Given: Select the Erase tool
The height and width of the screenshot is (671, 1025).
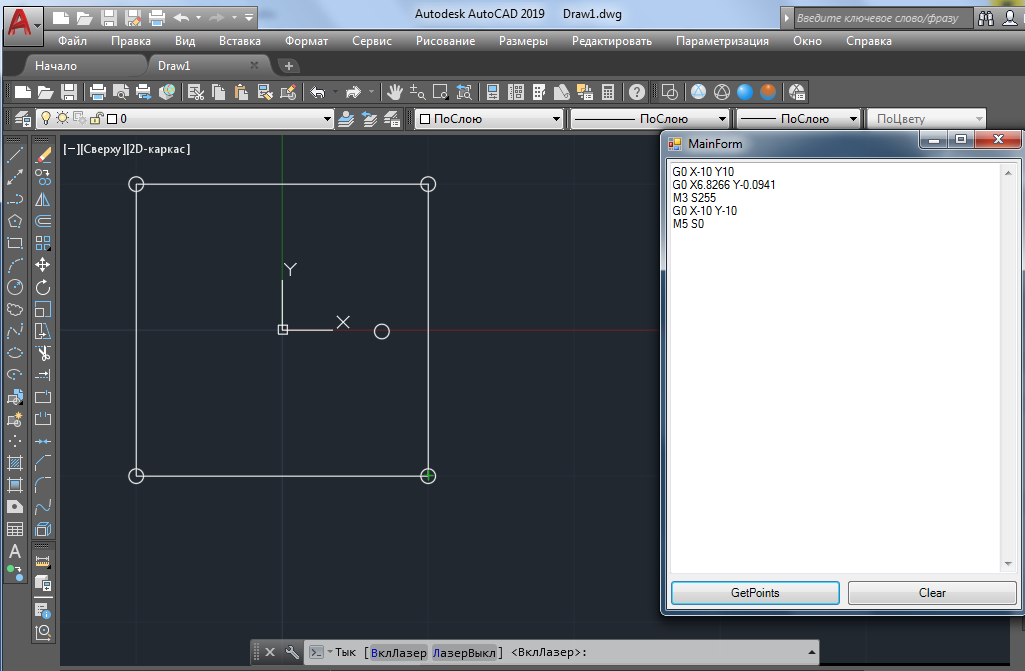Looking at the screenshot, I should 43,156.
